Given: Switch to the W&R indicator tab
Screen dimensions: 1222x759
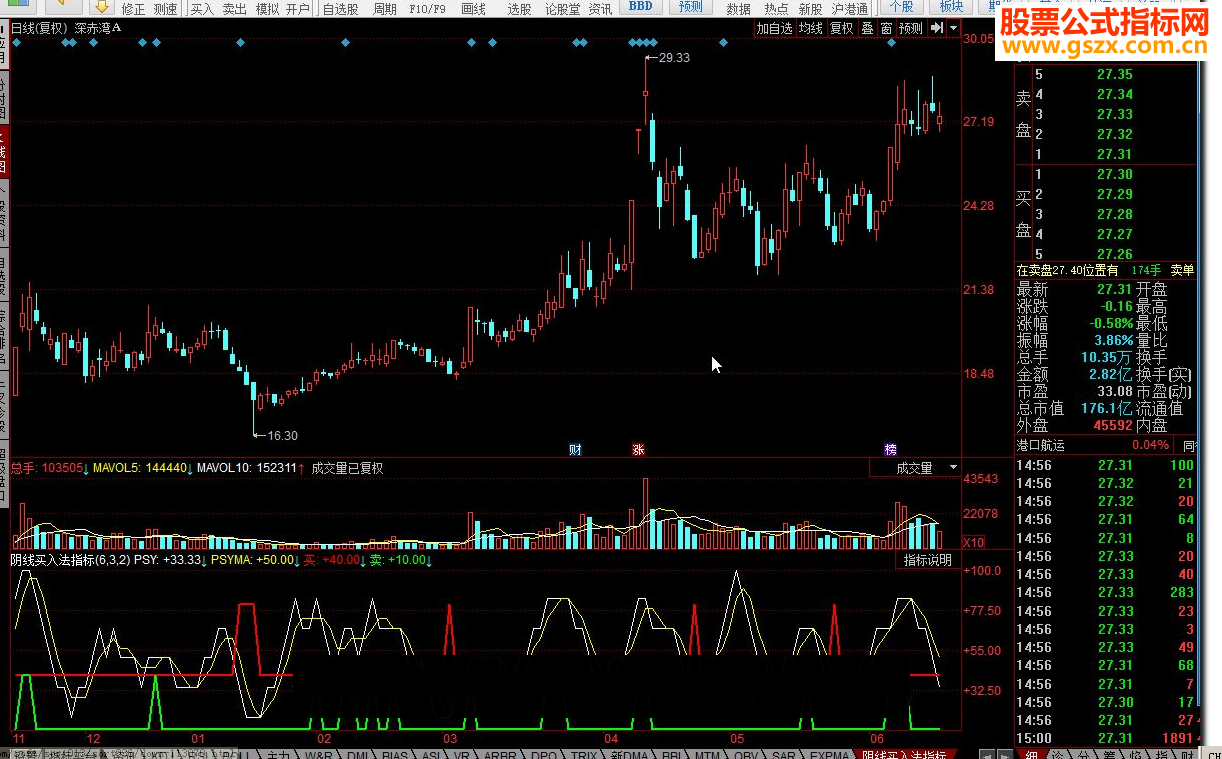Looking at the screenshot, I should point(319,755).
